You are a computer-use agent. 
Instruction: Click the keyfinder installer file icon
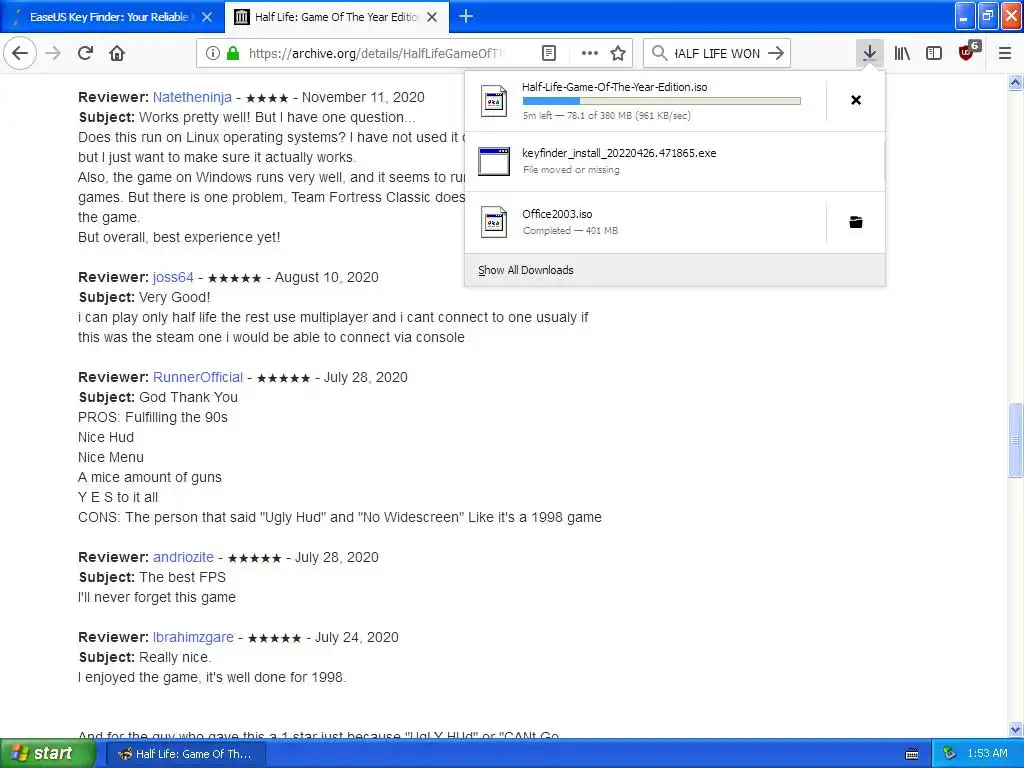[494, 161]
